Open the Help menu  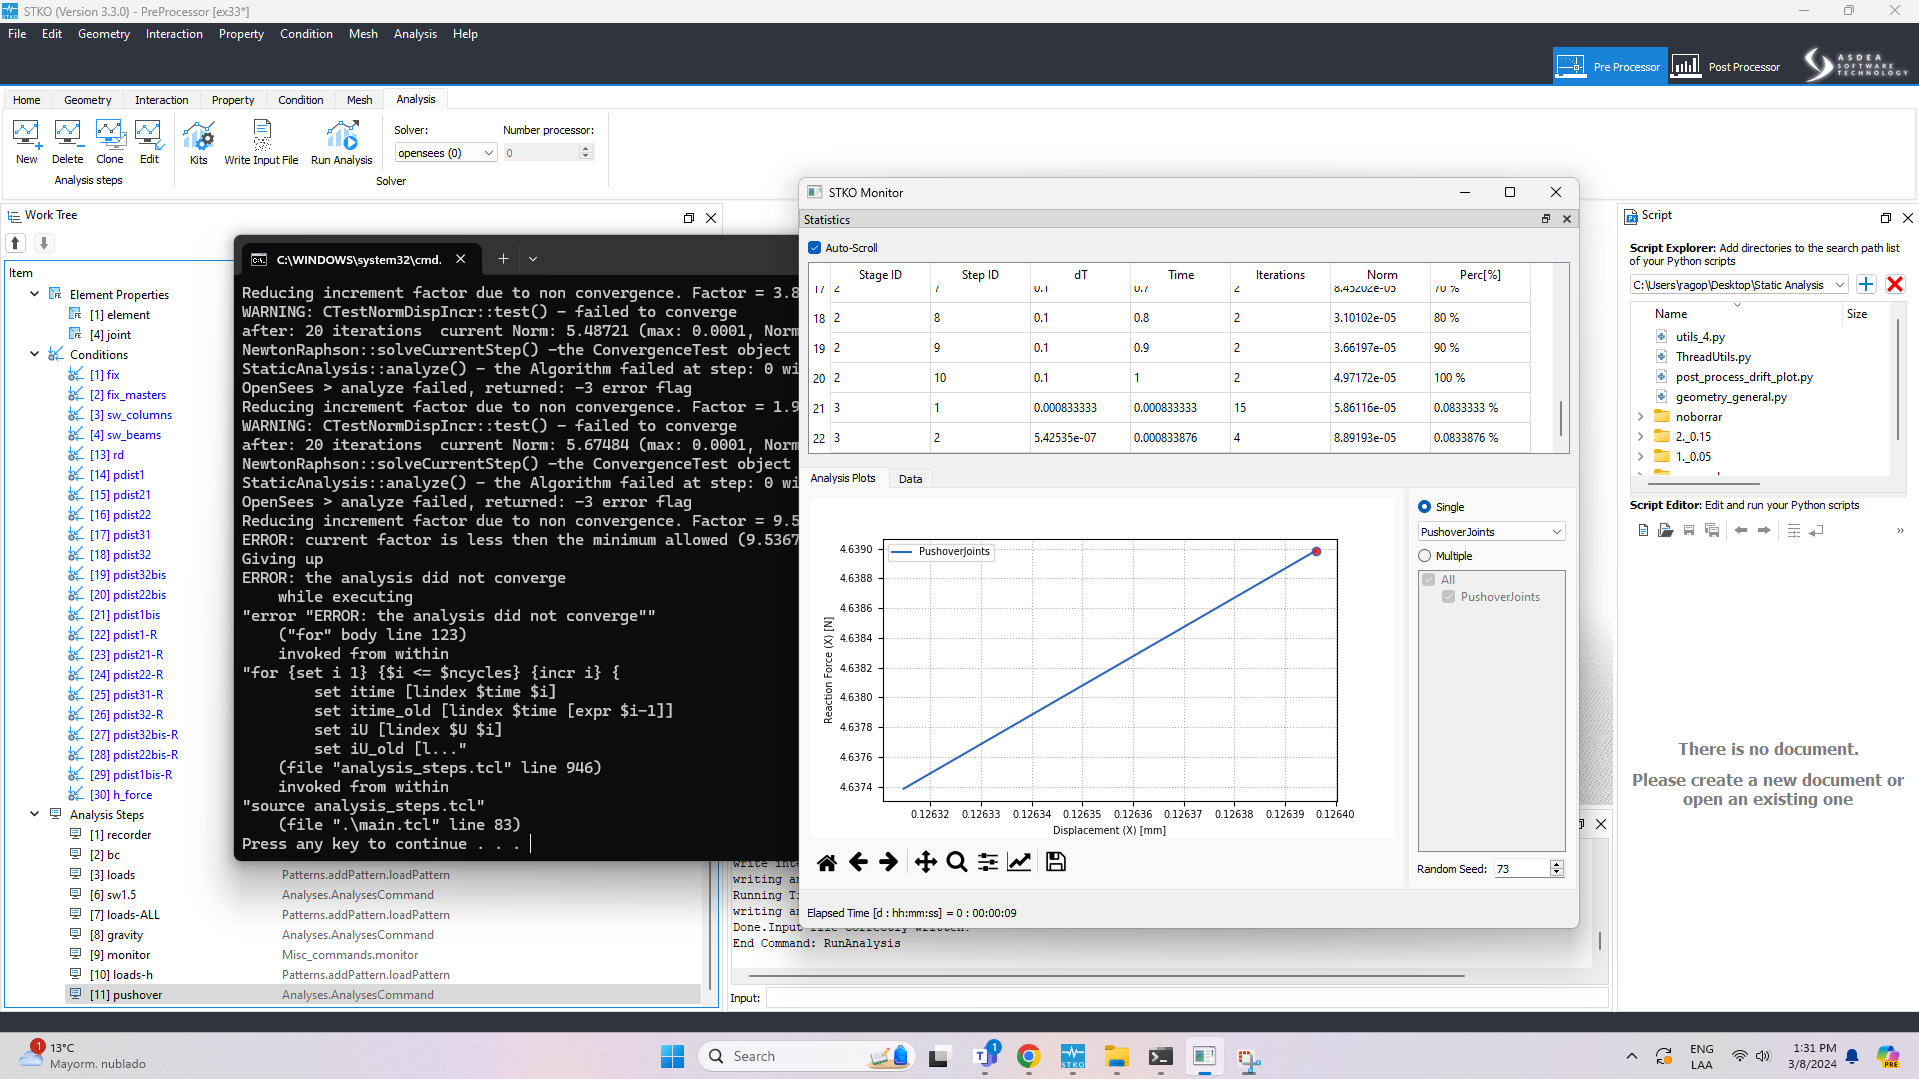coord(465,33)
